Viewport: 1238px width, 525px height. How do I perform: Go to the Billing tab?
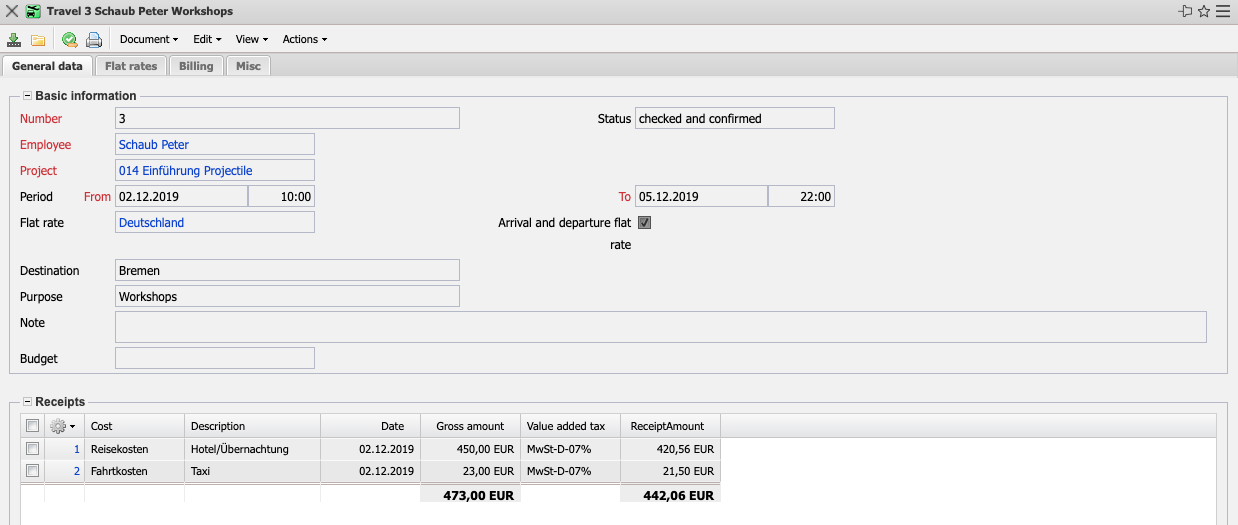click(x=196, y=66)
